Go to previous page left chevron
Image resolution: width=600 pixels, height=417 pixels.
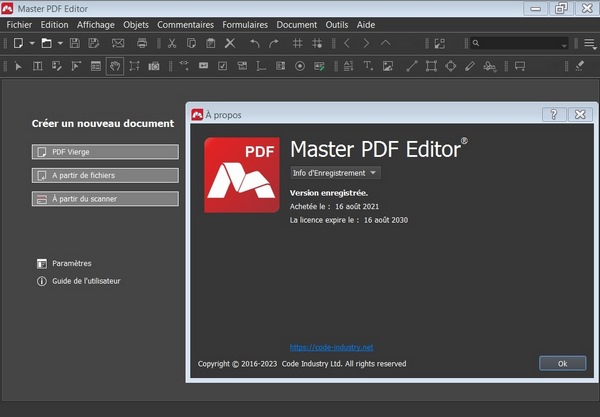pyautogui.click(x=347, y=43)
